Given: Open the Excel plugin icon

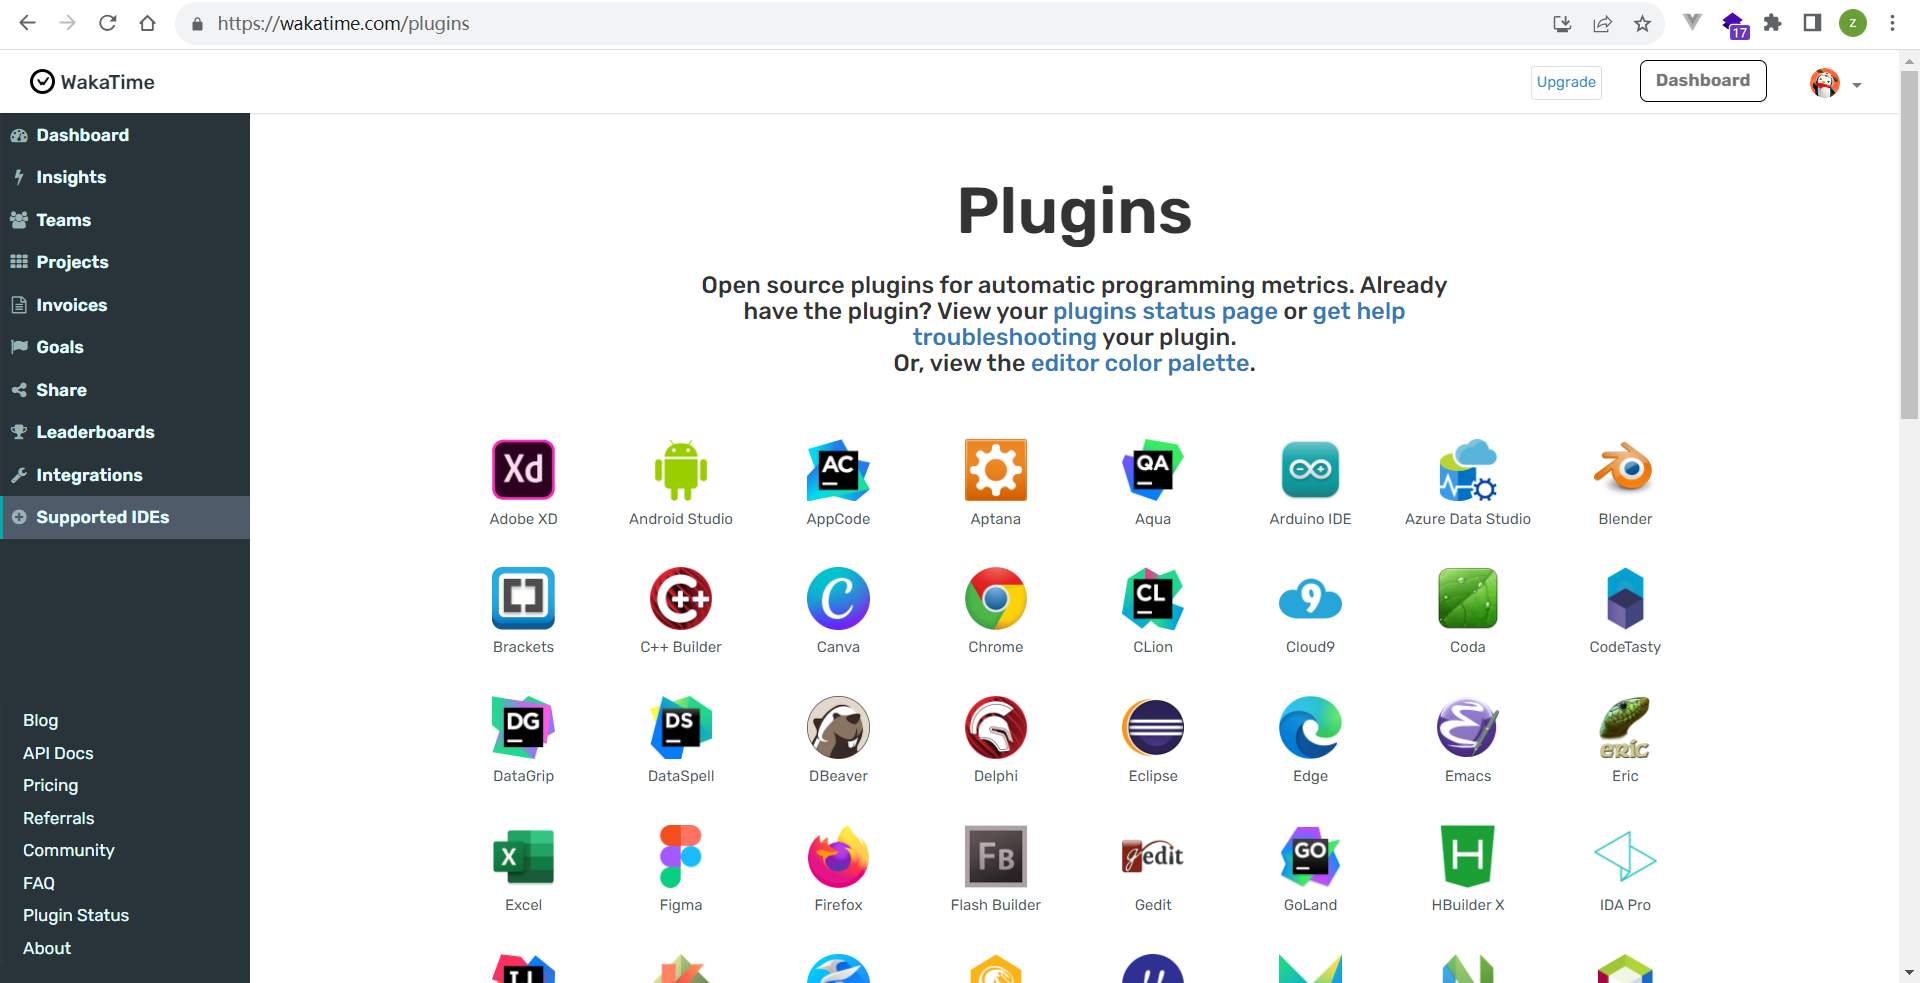Looking at the screenshot, I should pyautogui.click(x=523, y=856).
